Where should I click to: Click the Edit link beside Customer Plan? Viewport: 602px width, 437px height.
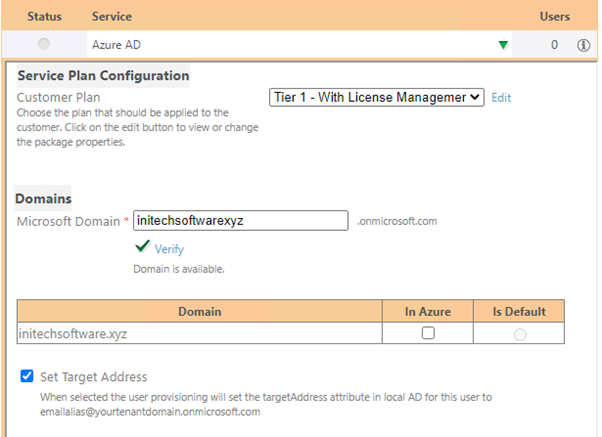click(501, 98)
